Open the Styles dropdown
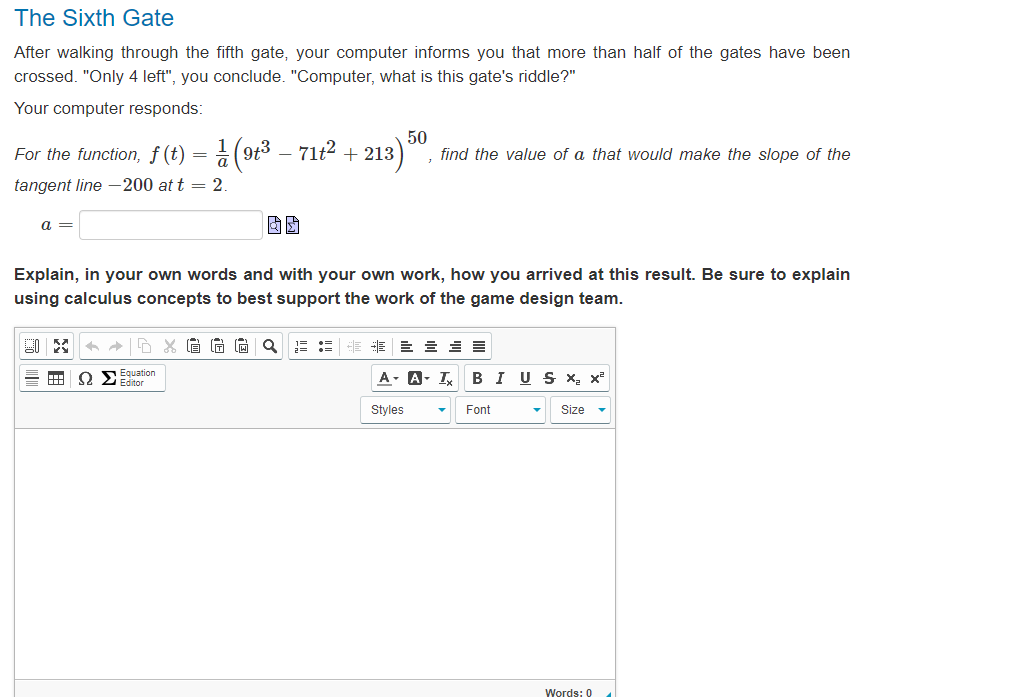Screen dimensions: 1033x697 [x=405, y=409]
